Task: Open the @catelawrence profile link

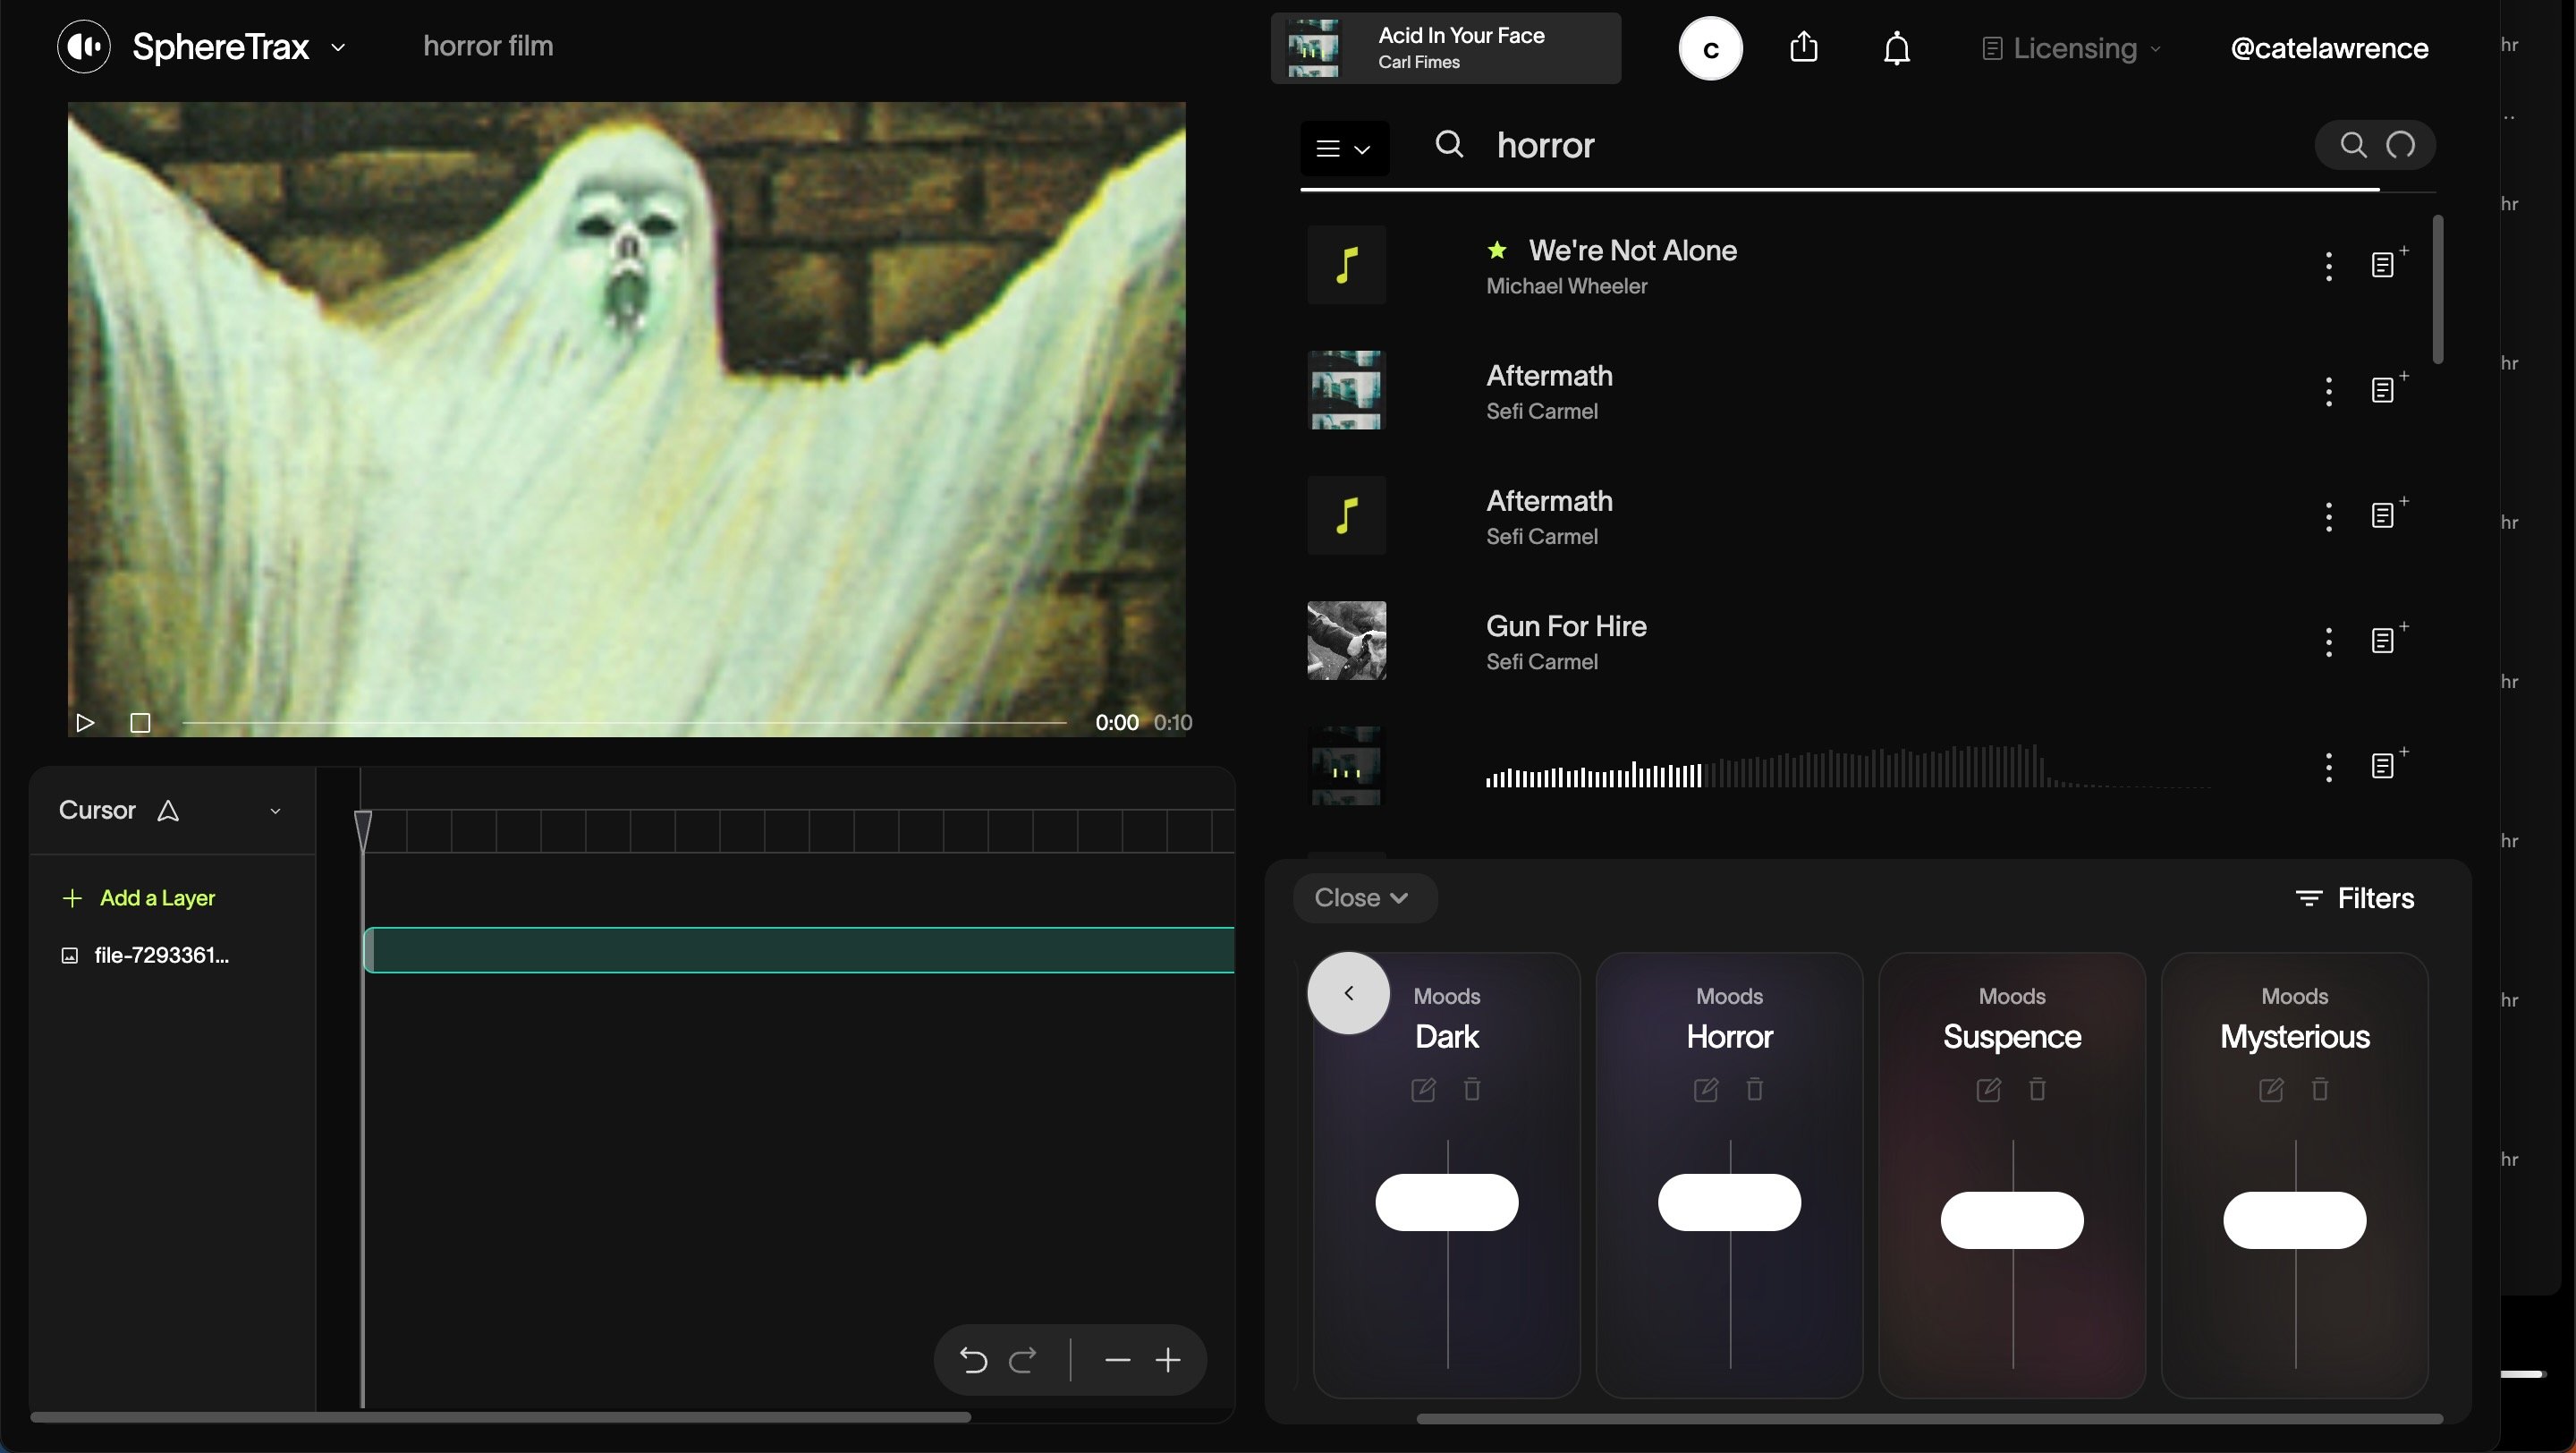Action: pyautogui.click(x=2329, y=48)
